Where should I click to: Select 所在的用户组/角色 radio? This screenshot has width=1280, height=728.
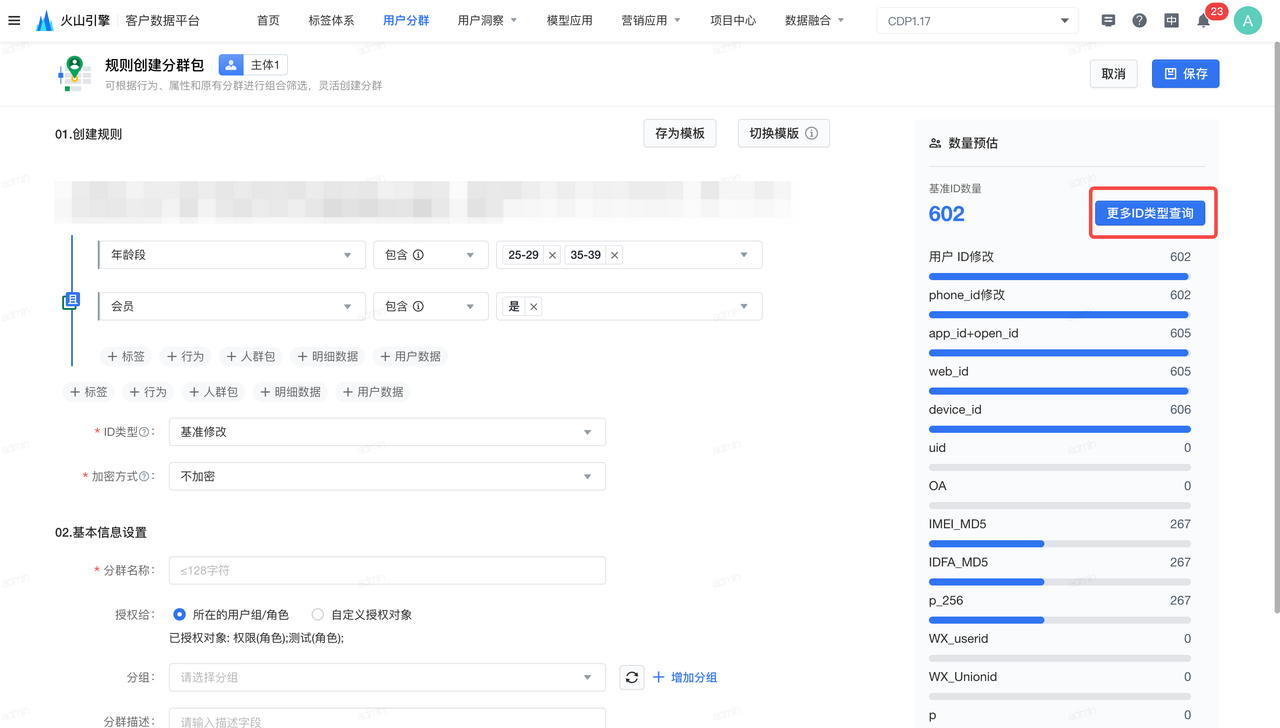pyautogui.click(x=180, y=615)
